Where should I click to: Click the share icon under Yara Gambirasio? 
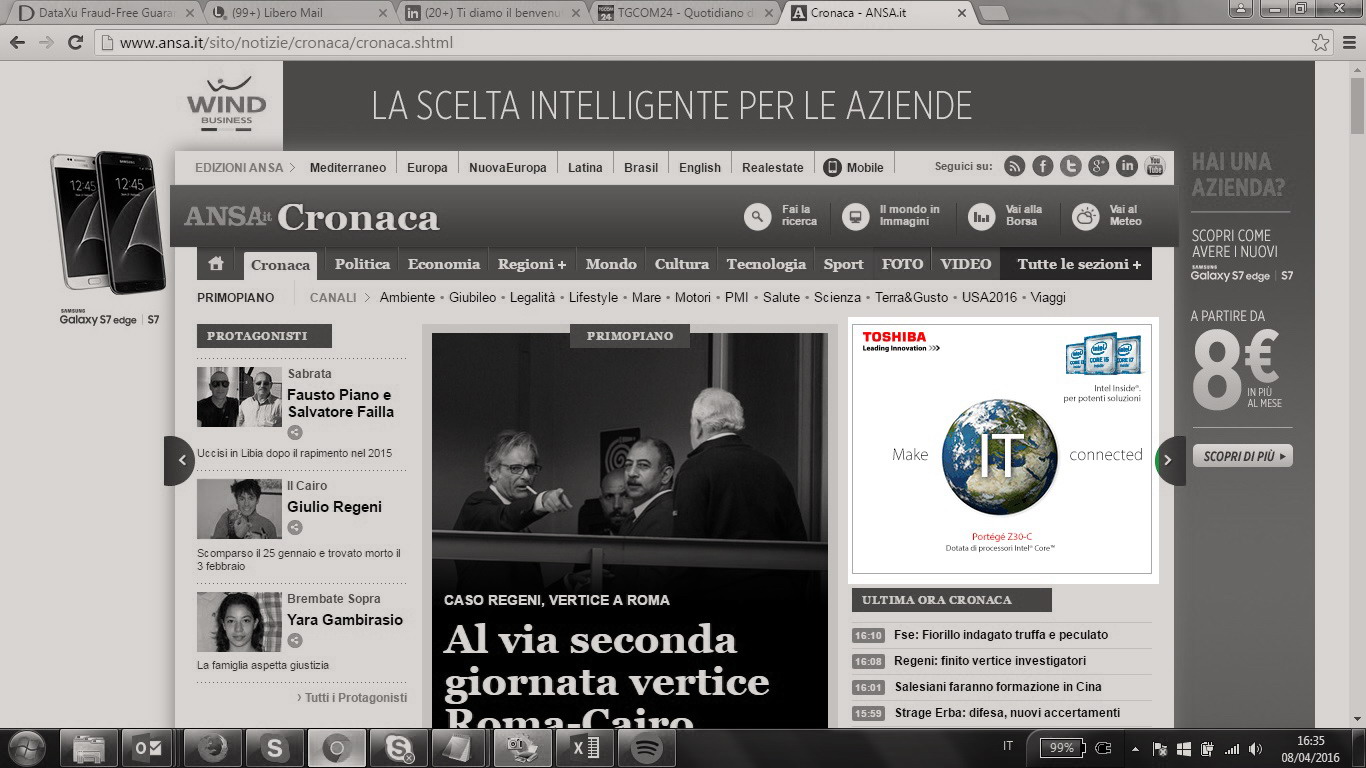coord(295,641)
